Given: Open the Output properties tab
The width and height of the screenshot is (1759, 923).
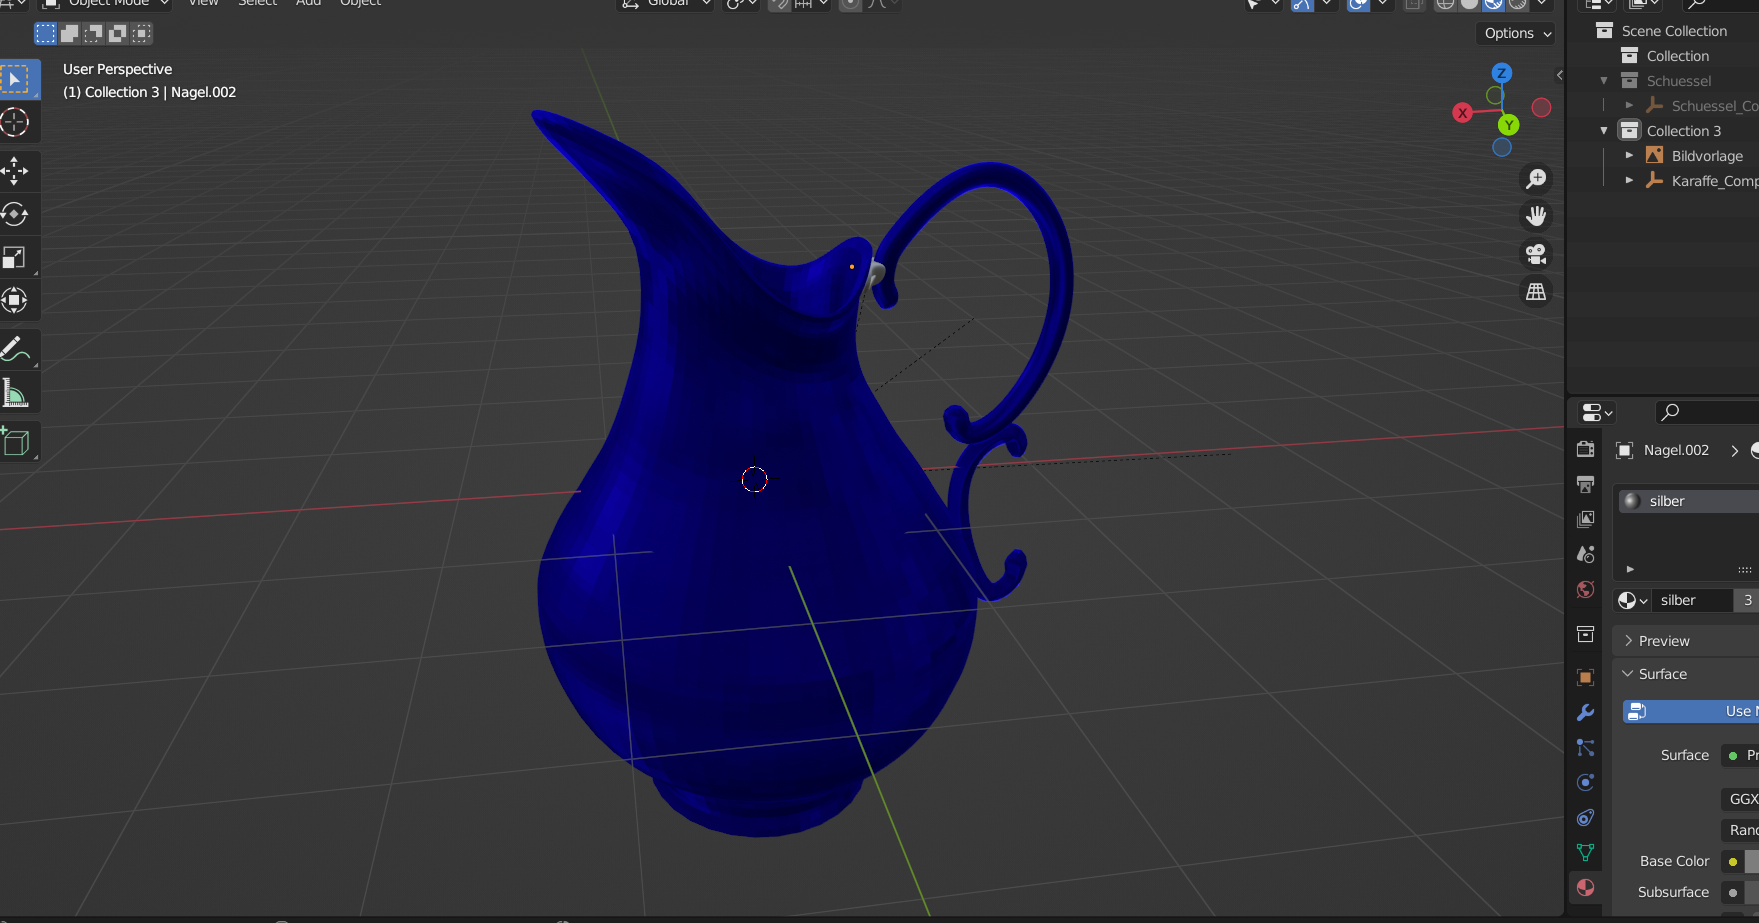Looking at the screenshot, I should click(x=1585, y=485).
